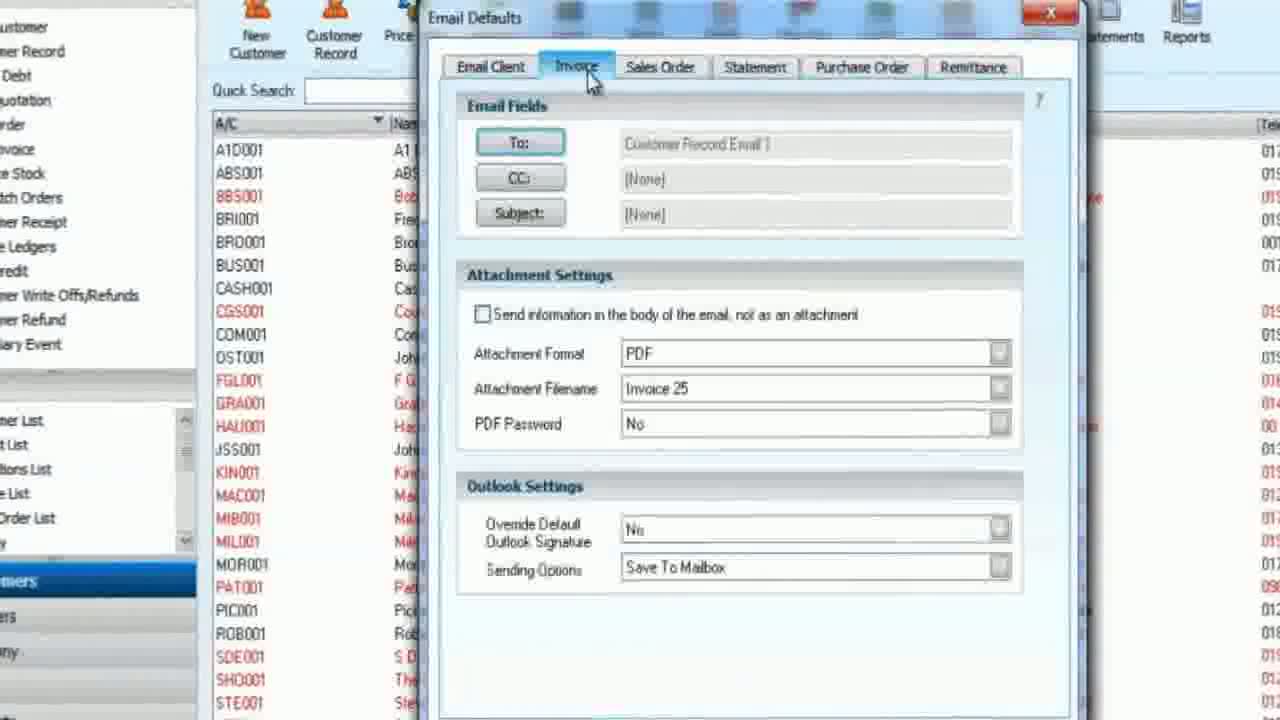Viewport: 1280px width, 720px height.
Task: Click the A/C column sort arrow
Action: [378, 122]
